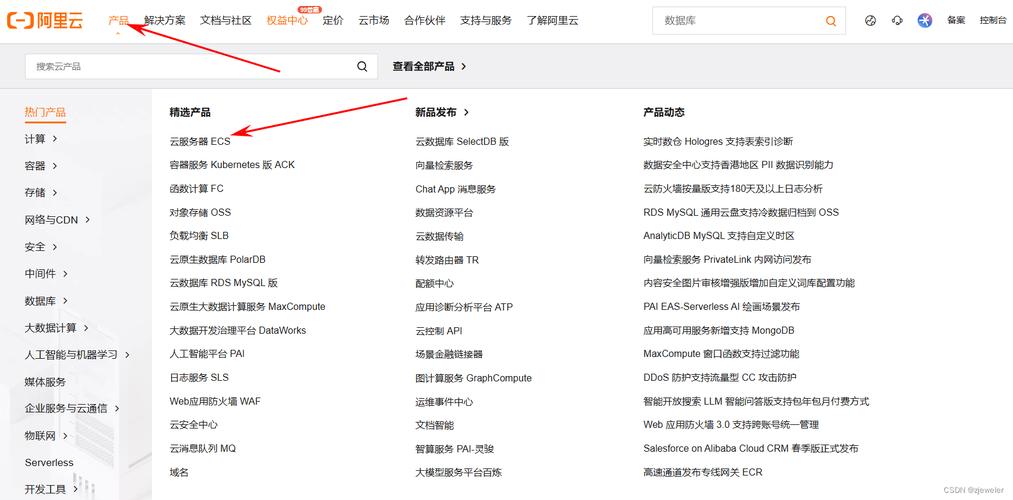1013x500 pixels.
Task: Open the 域名 product link
Action: (179, 472)
